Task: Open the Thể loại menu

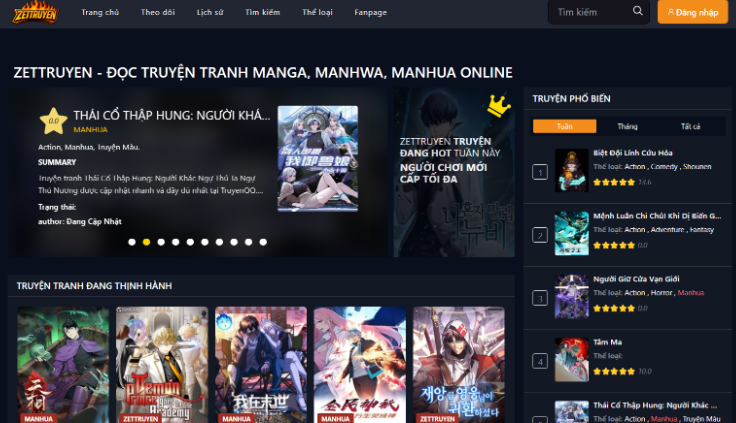Action: tap(317, 12)
